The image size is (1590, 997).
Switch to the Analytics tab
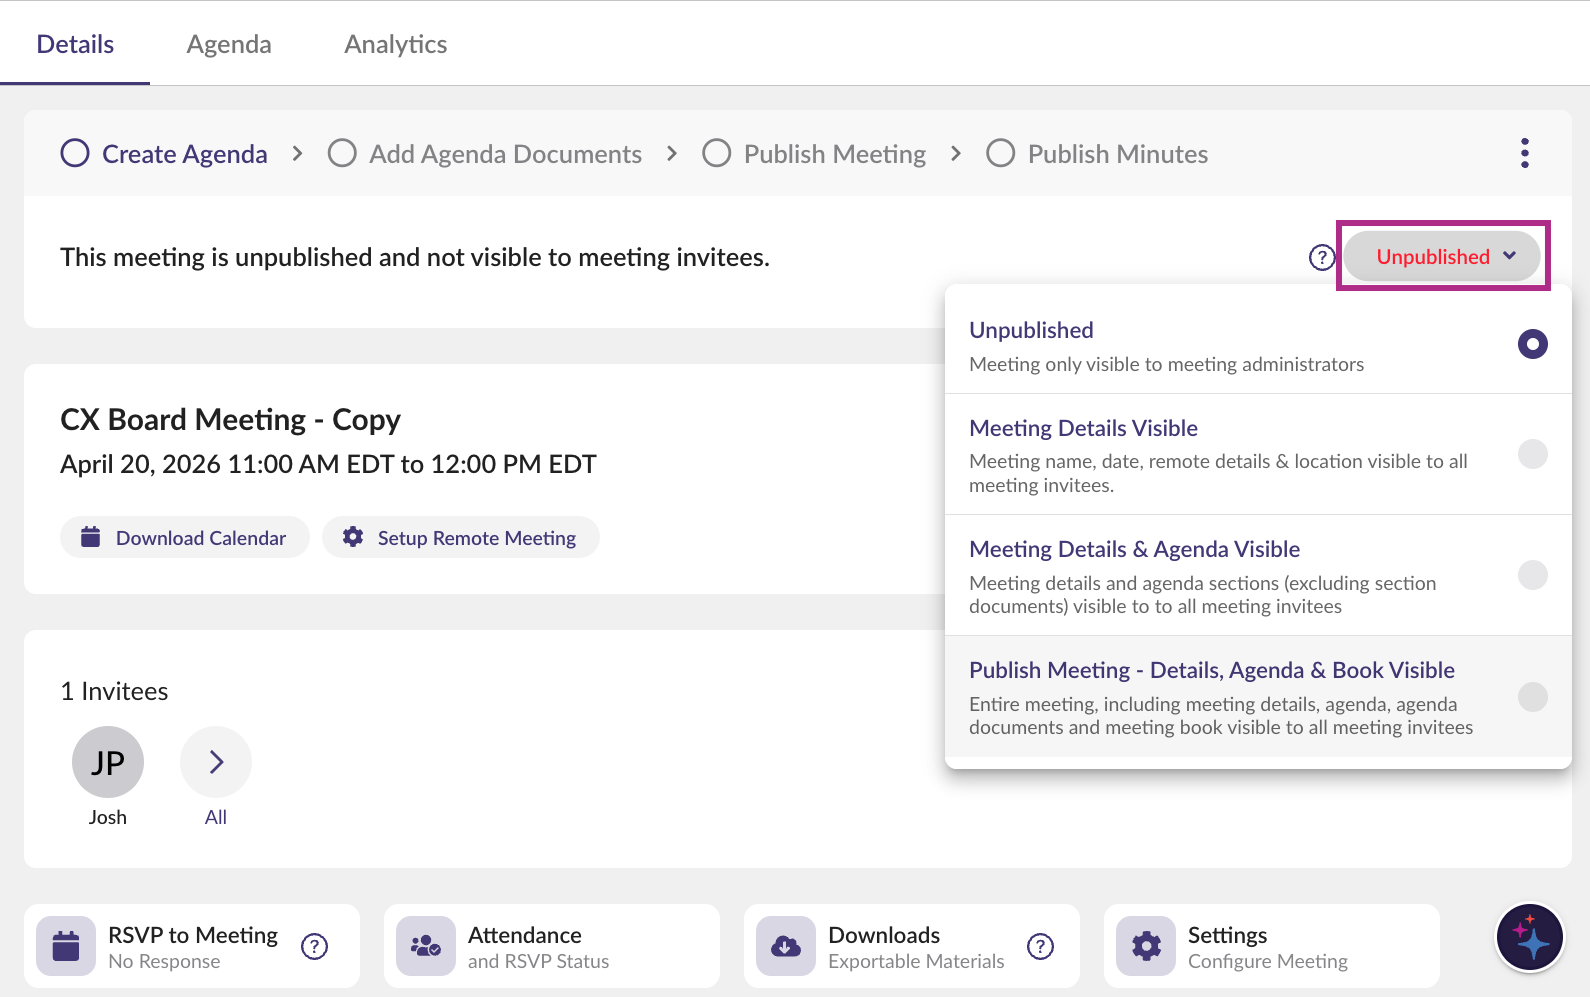[x=395, y=44]
